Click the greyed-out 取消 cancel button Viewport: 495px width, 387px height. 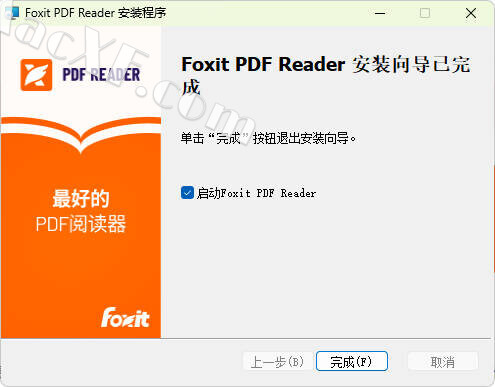click(443, 361)
